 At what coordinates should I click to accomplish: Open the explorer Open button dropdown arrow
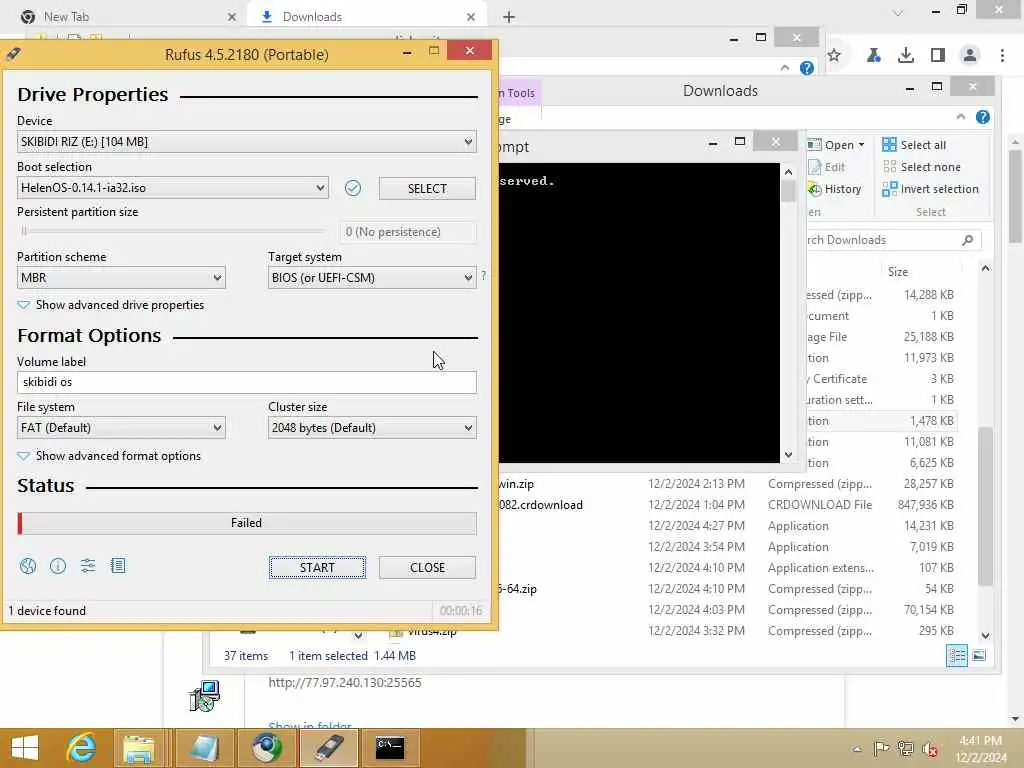tap(861, 145)
